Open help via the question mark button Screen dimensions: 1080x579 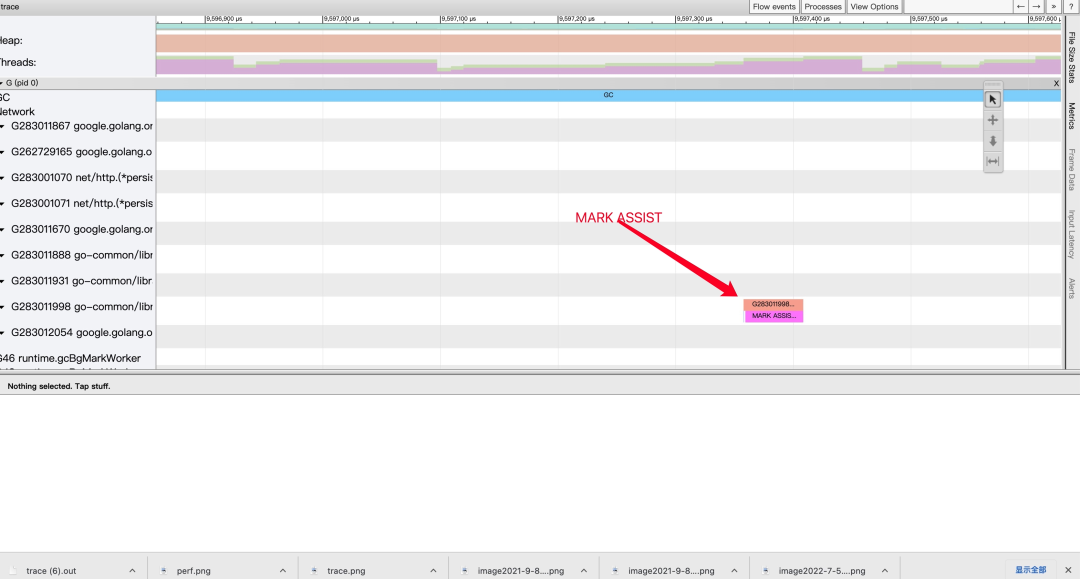tap(1071, 6)
